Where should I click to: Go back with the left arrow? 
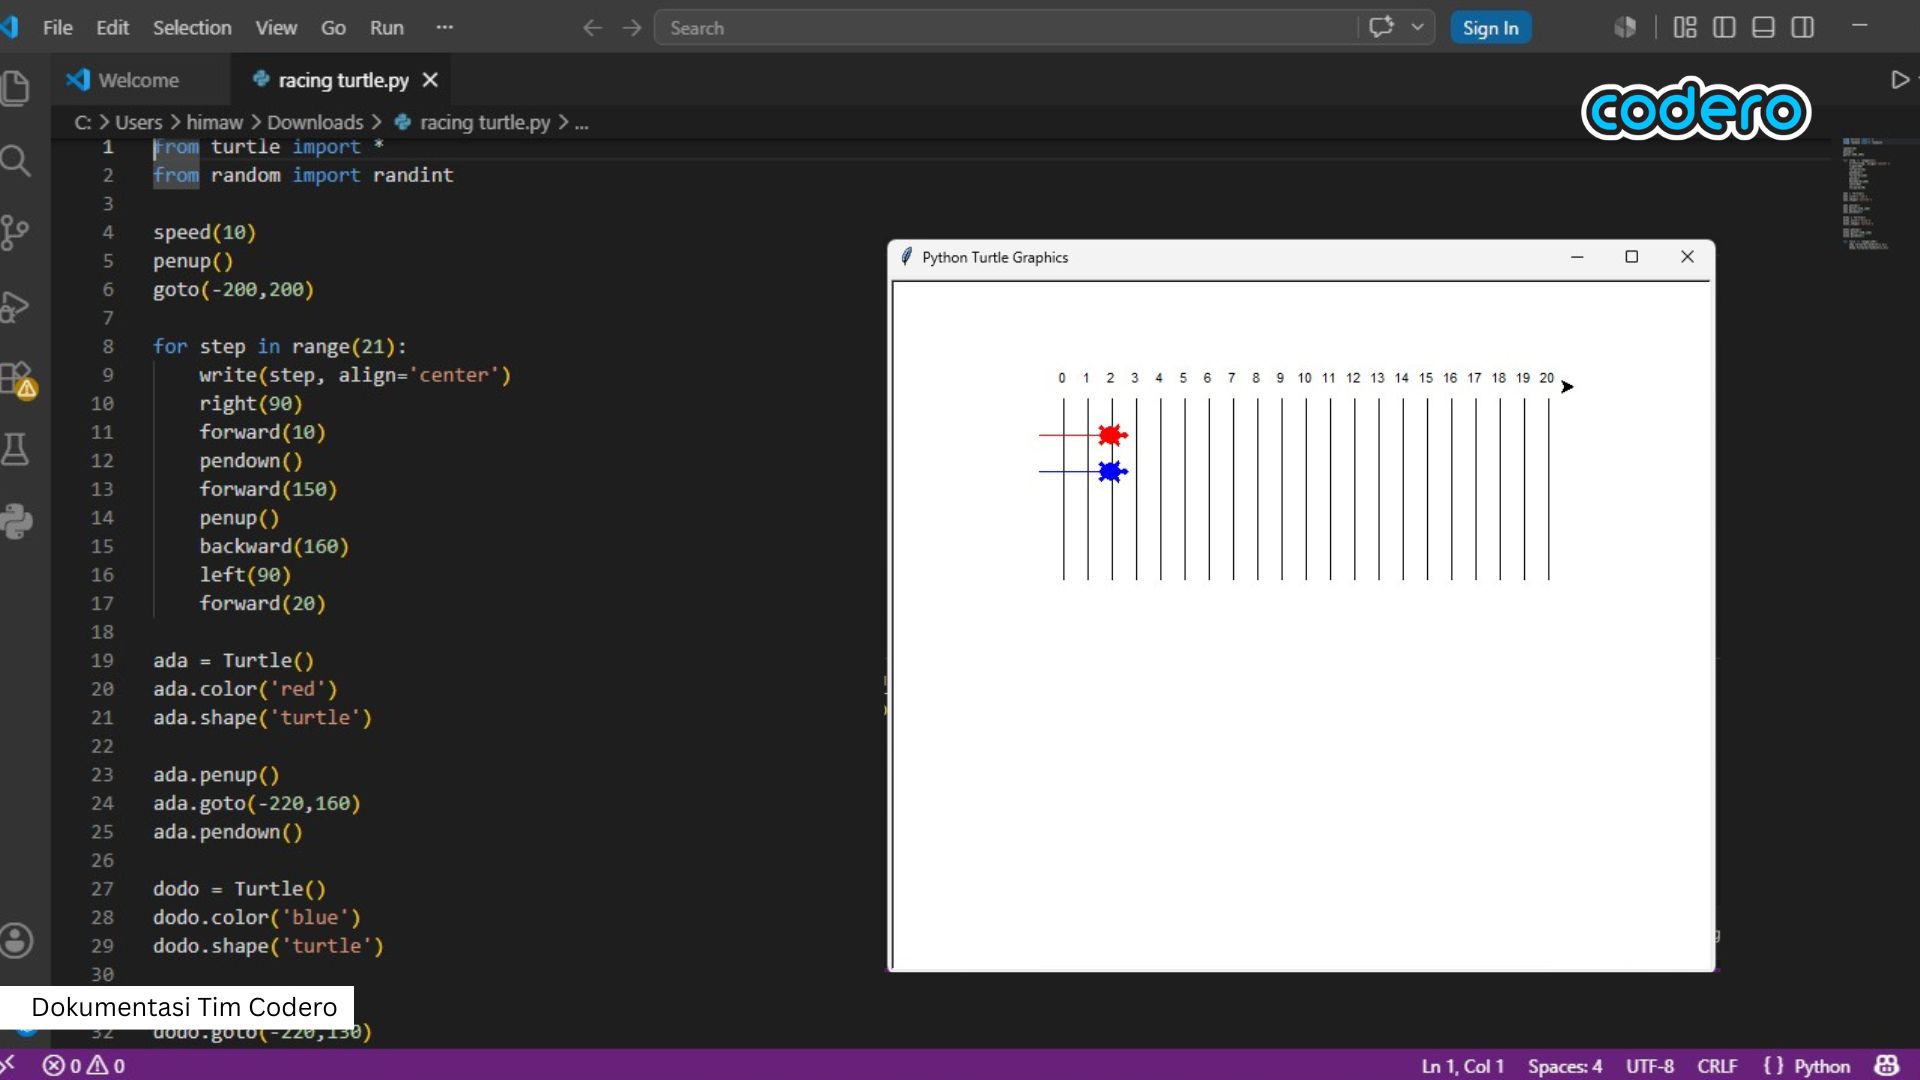(593, 28)
